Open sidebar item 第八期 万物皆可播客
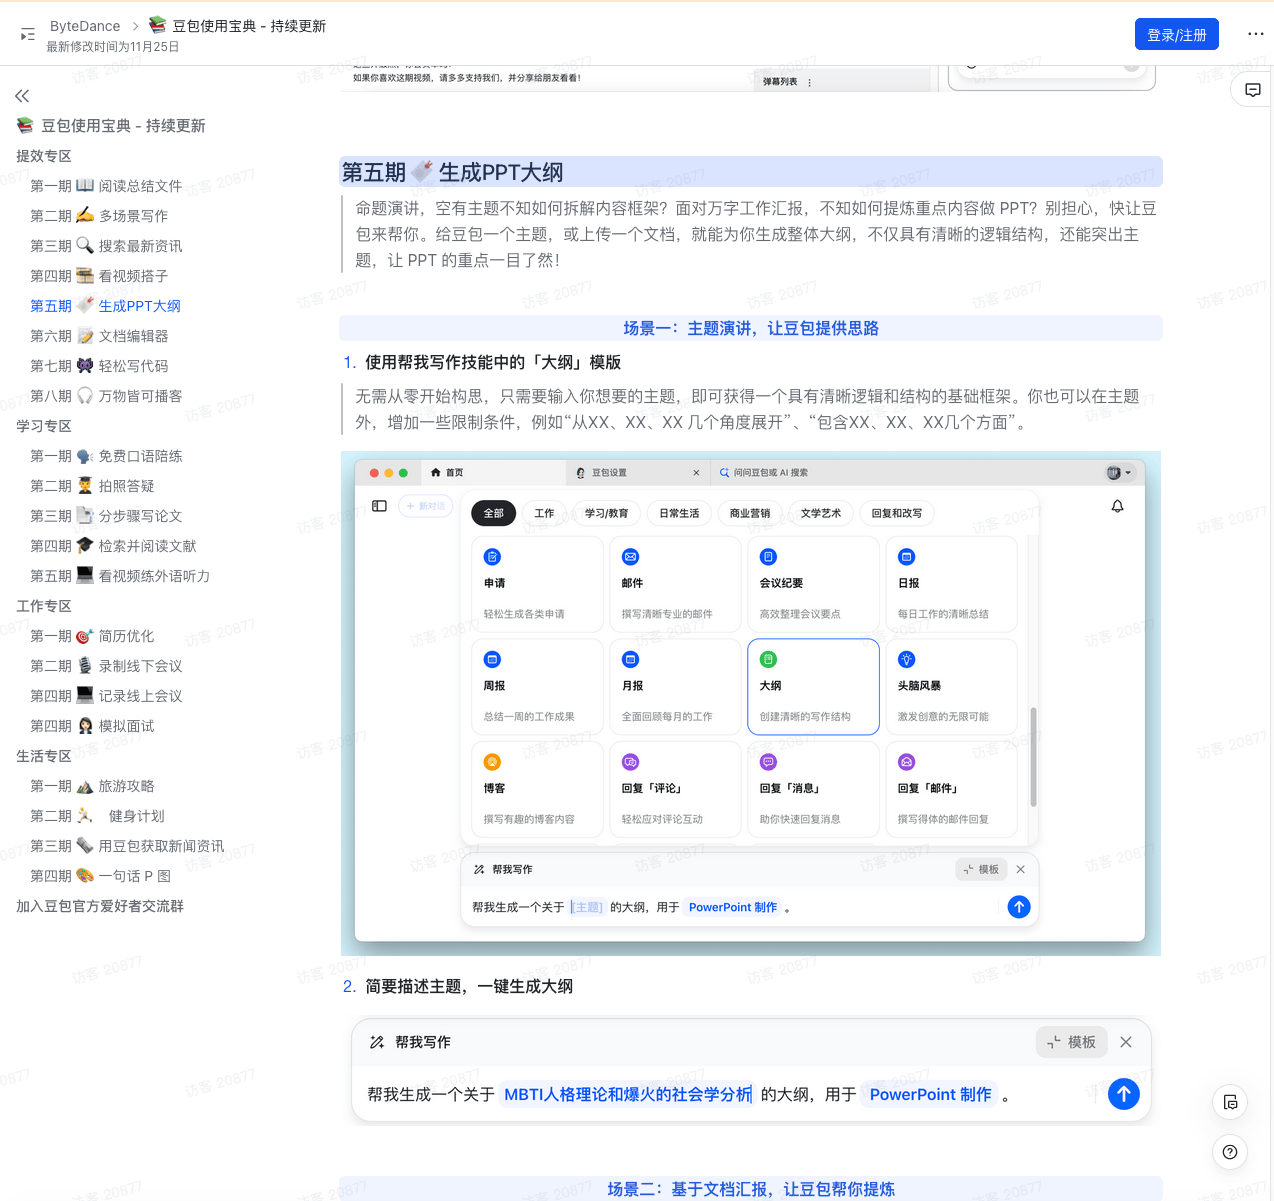This screenshot has height=1201, width=1274. click(106, 396)
